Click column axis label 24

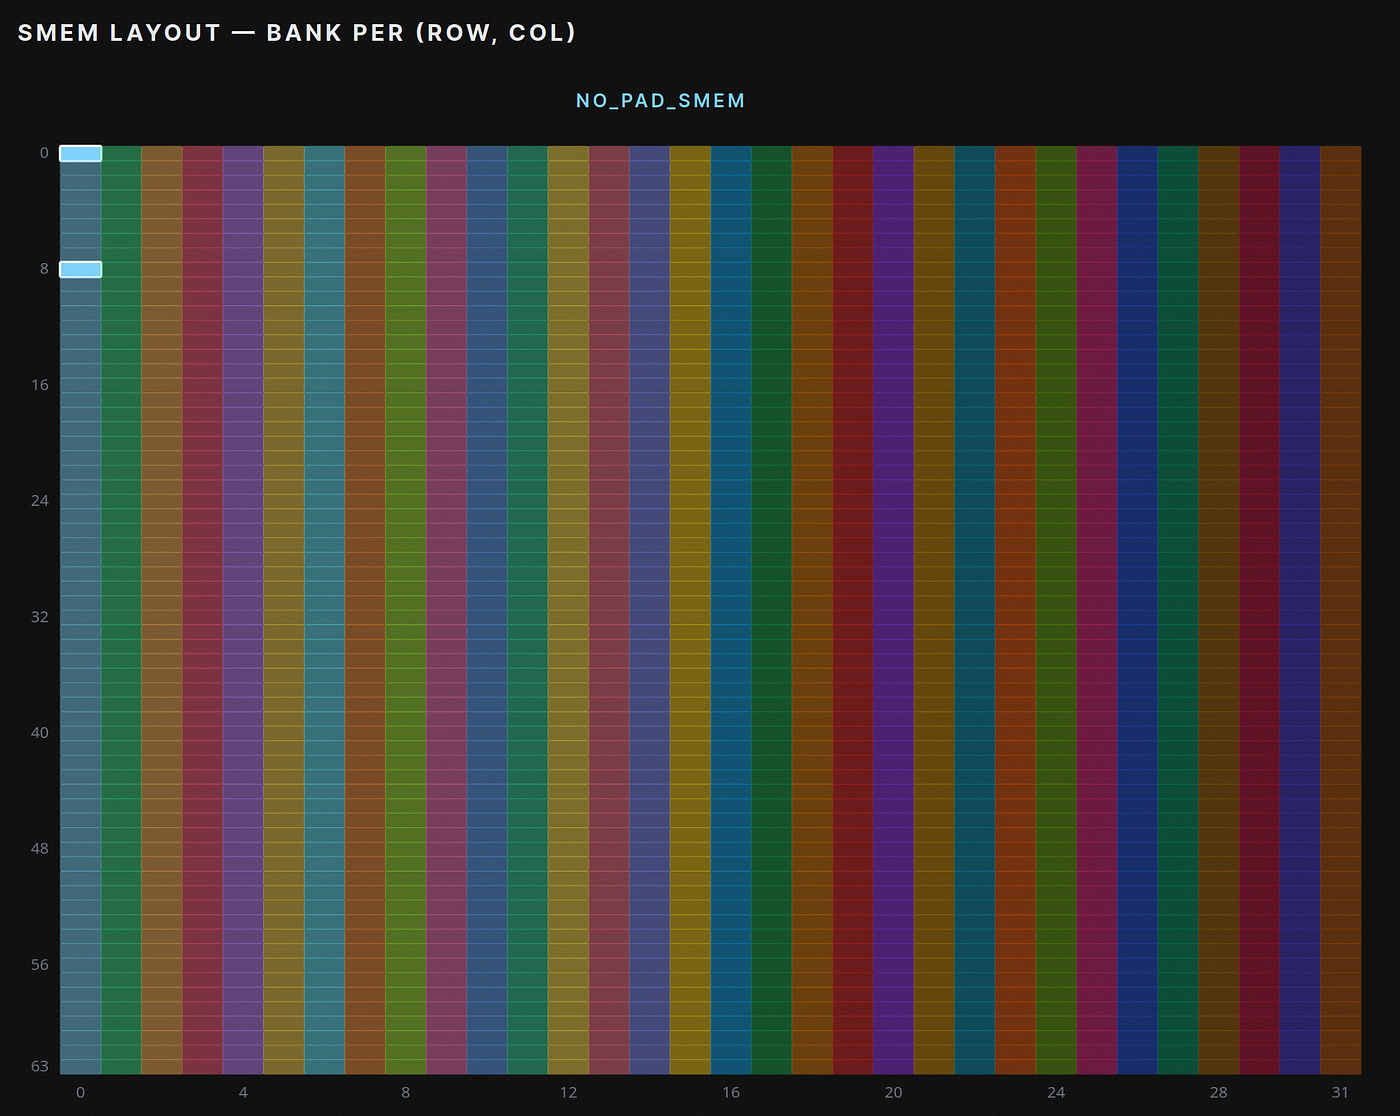click(x=1056, y=1092)
